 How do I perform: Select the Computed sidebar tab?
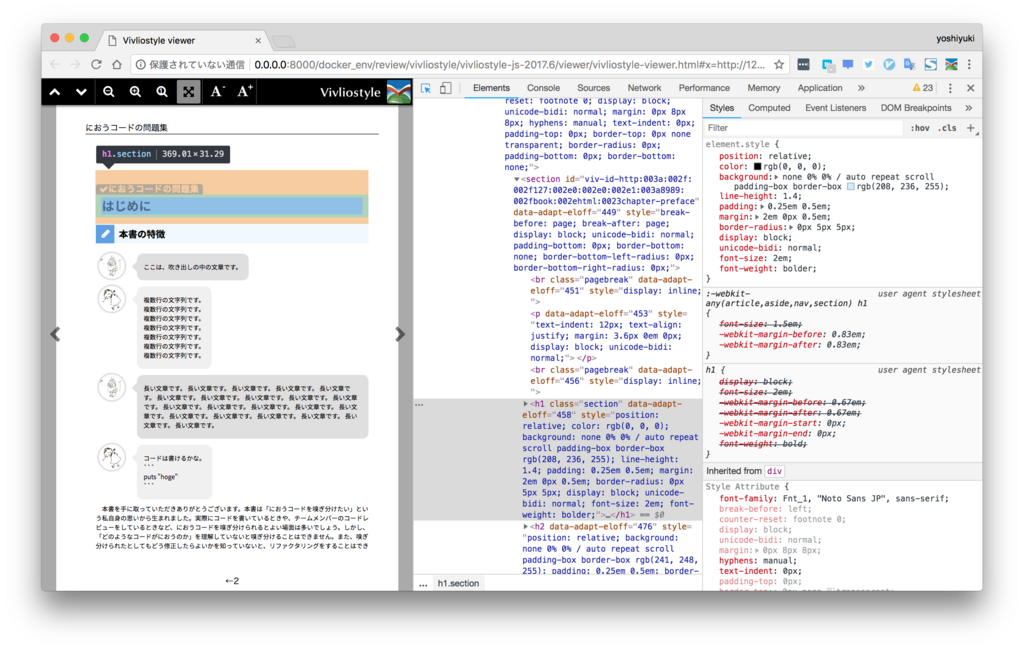[769, 108]
